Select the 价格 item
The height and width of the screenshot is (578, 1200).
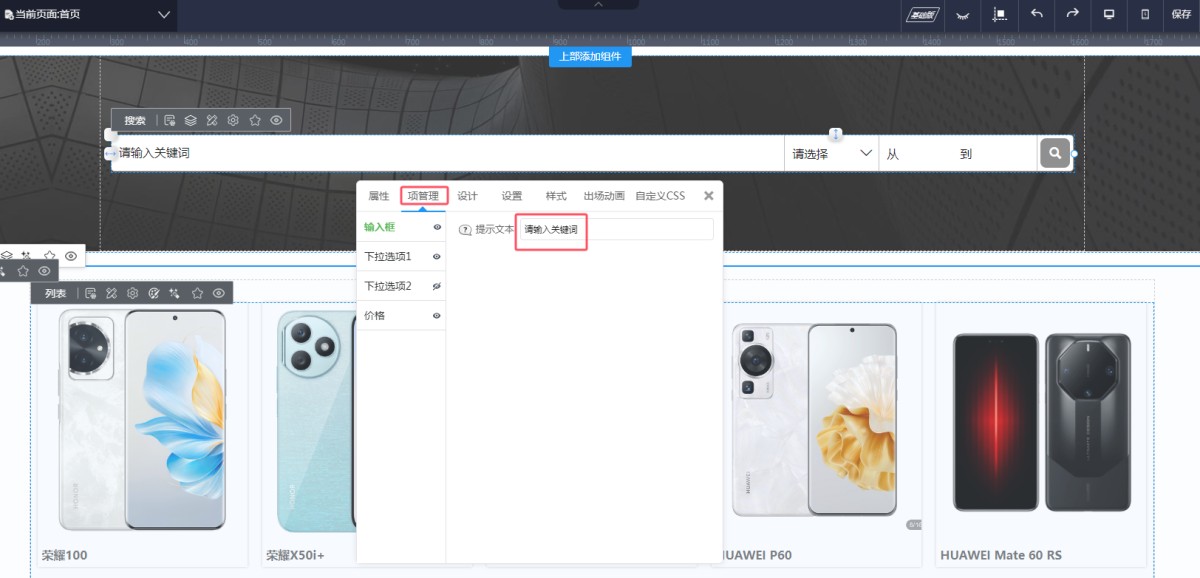[401, 316]
